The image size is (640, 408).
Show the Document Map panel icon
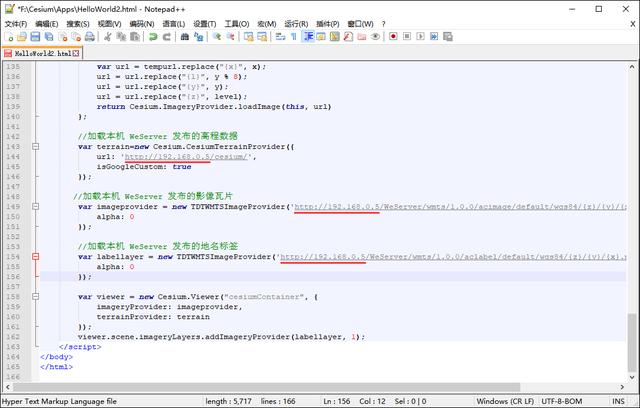click(x=335, y=37)
